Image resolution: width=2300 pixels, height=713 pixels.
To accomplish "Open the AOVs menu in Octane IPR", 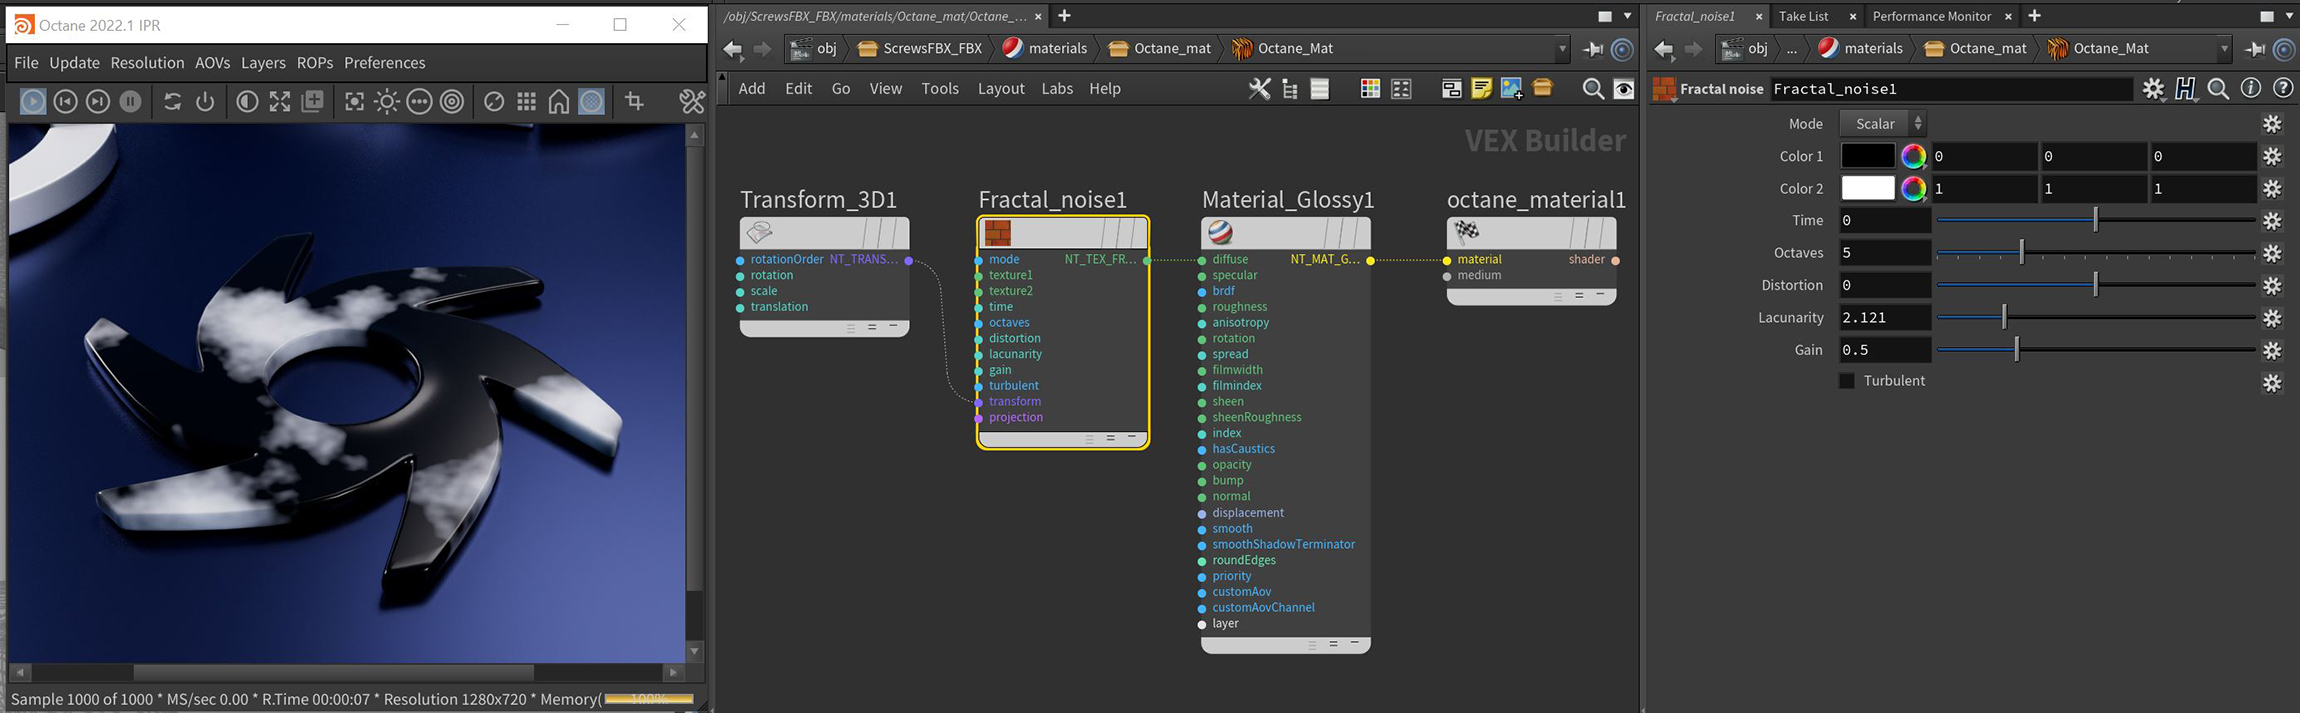I will (x=212, y=63).
